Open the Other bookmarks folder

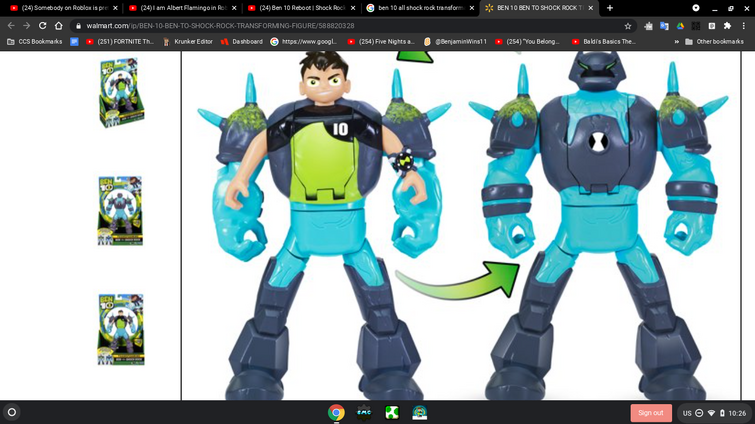715,42
